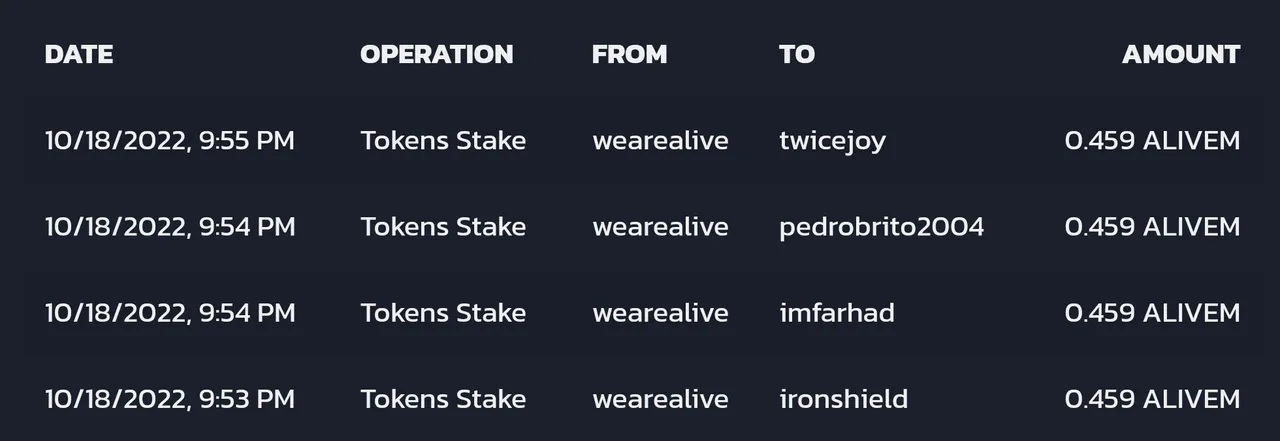
Task: Click the amount in the ironshield row
Action: click(1153, 399)
